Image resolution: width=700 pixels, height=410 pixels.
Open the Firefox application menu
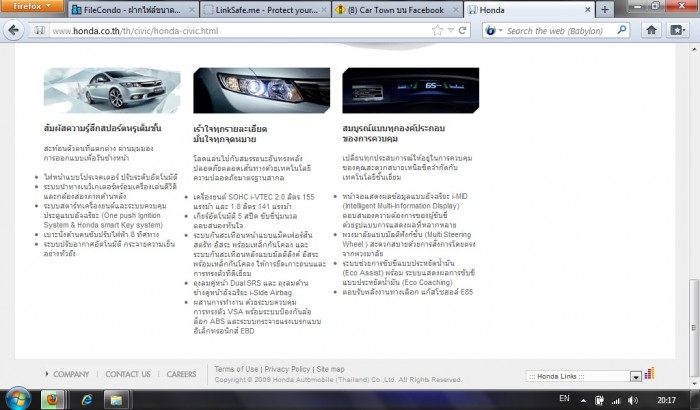point(32,6)
